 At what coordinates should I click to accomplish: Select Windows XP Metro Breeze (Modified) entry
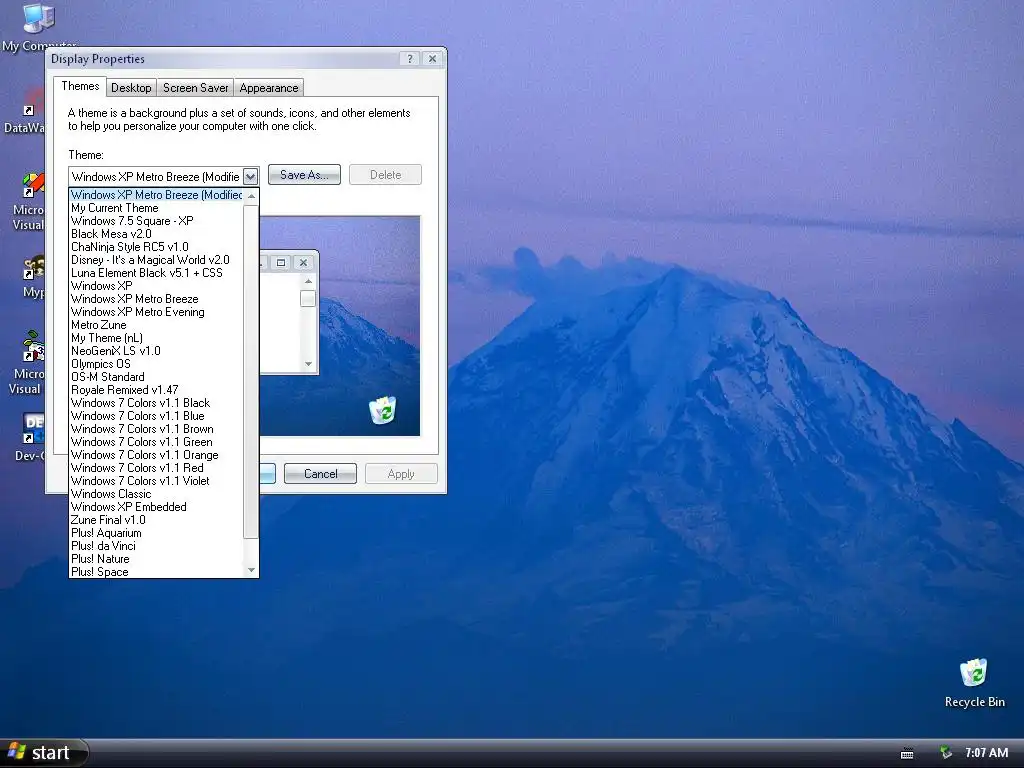tap(156, 195)
